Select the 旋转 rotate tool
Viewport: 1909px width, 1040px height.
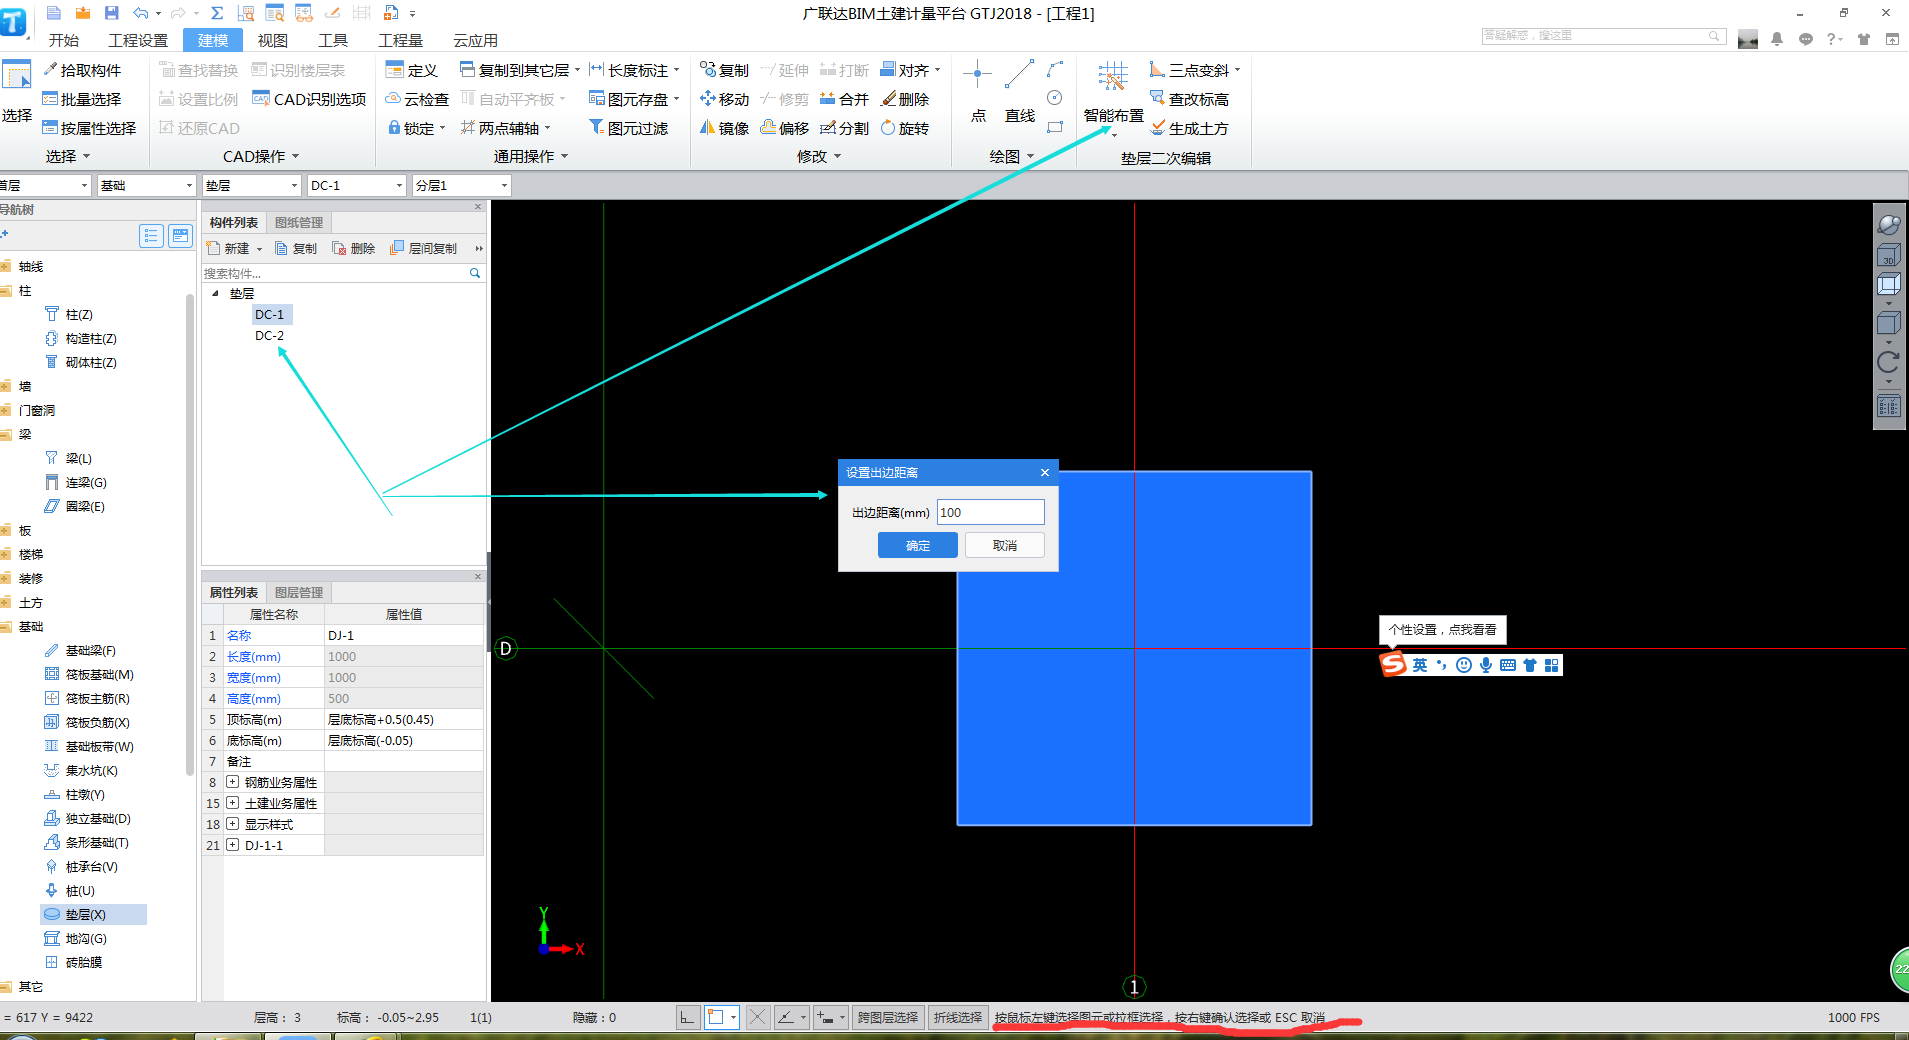905,128
